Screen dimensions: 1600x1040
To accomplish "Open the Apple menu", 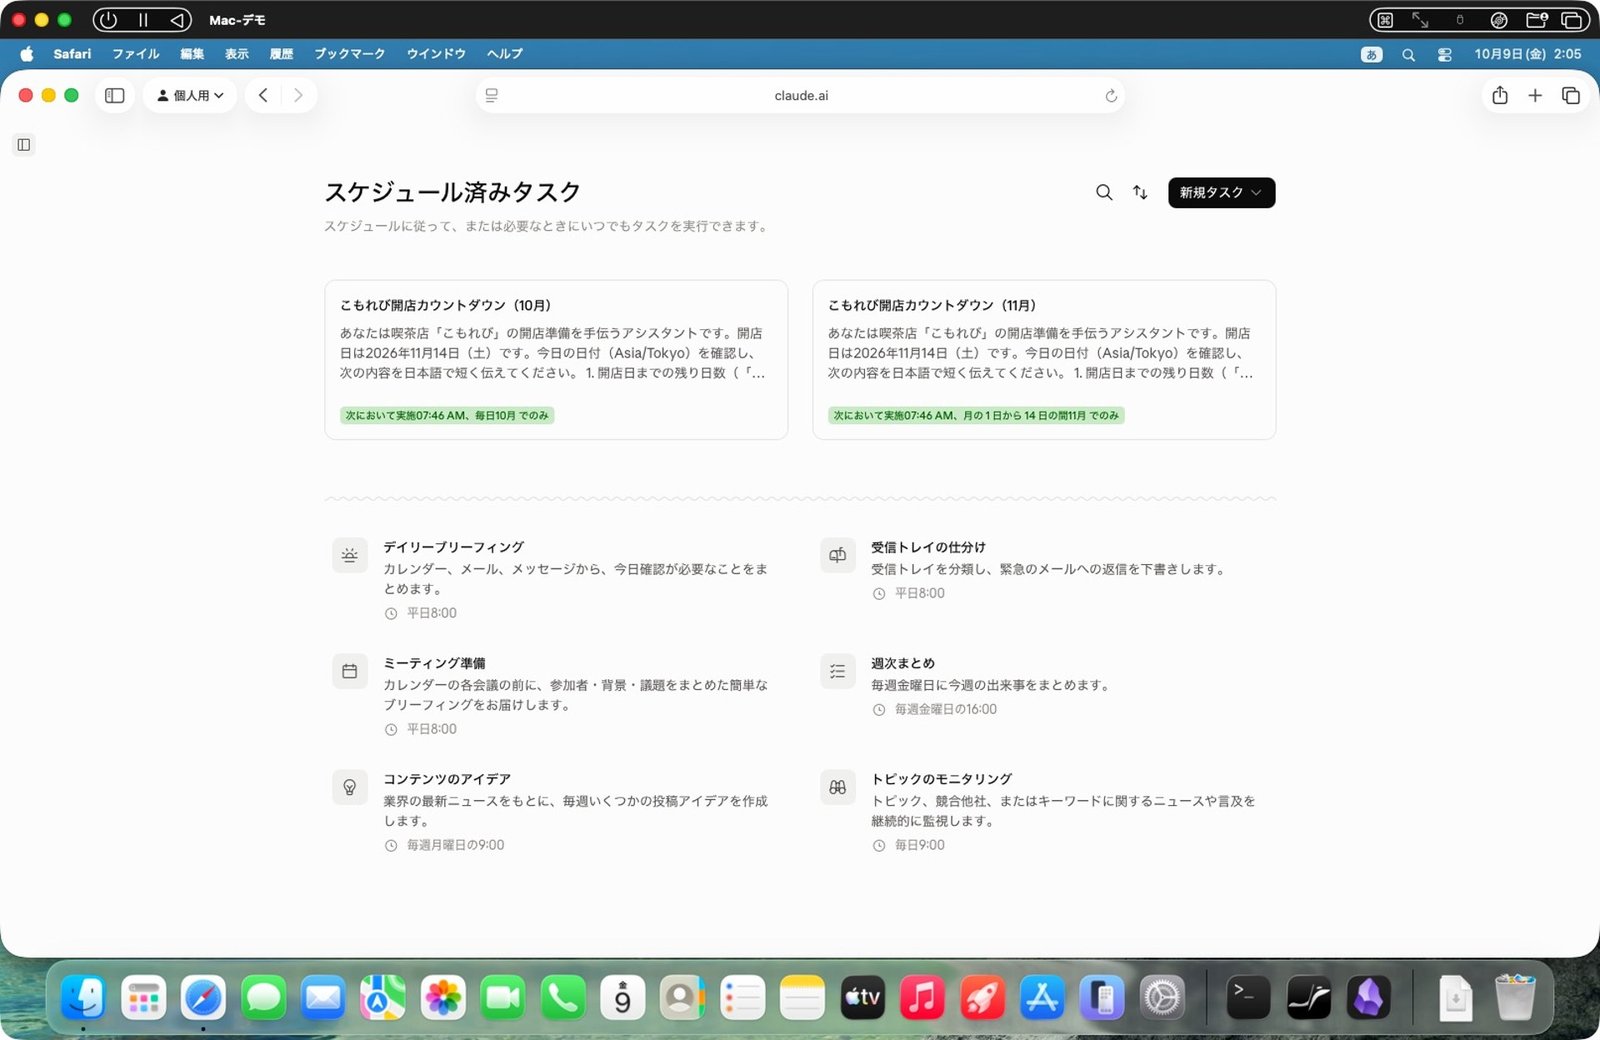I will 27,54.
